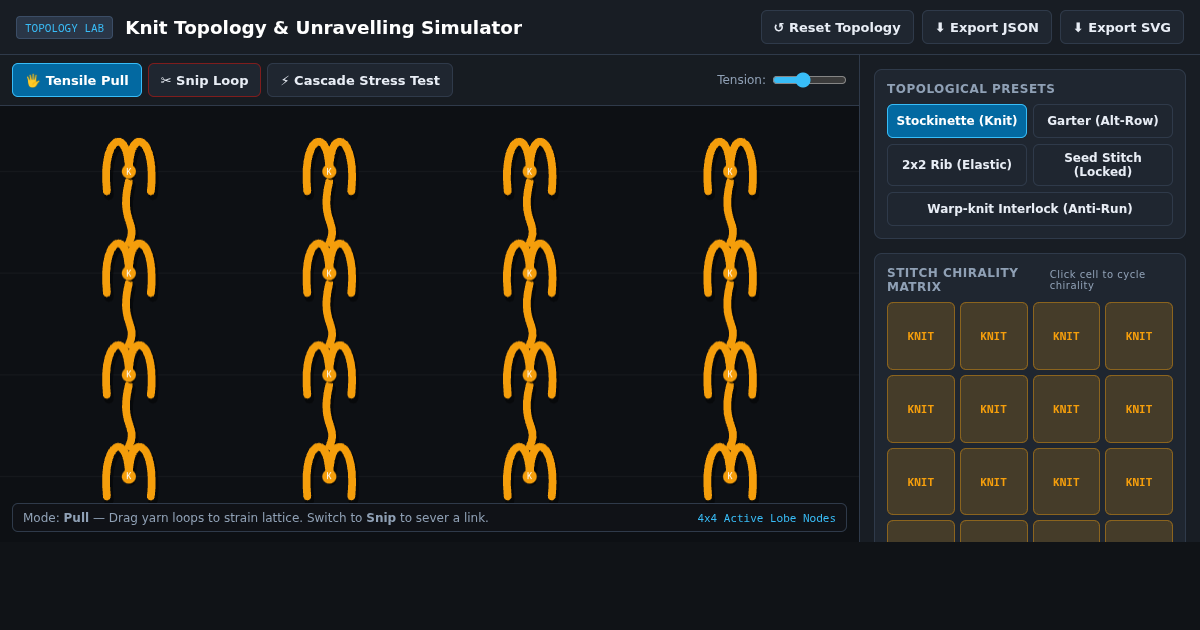The width and height of the screenshot is (1200, 630).
Task: Click the bottom-left yarn loop node
Action: click(129, 477)
